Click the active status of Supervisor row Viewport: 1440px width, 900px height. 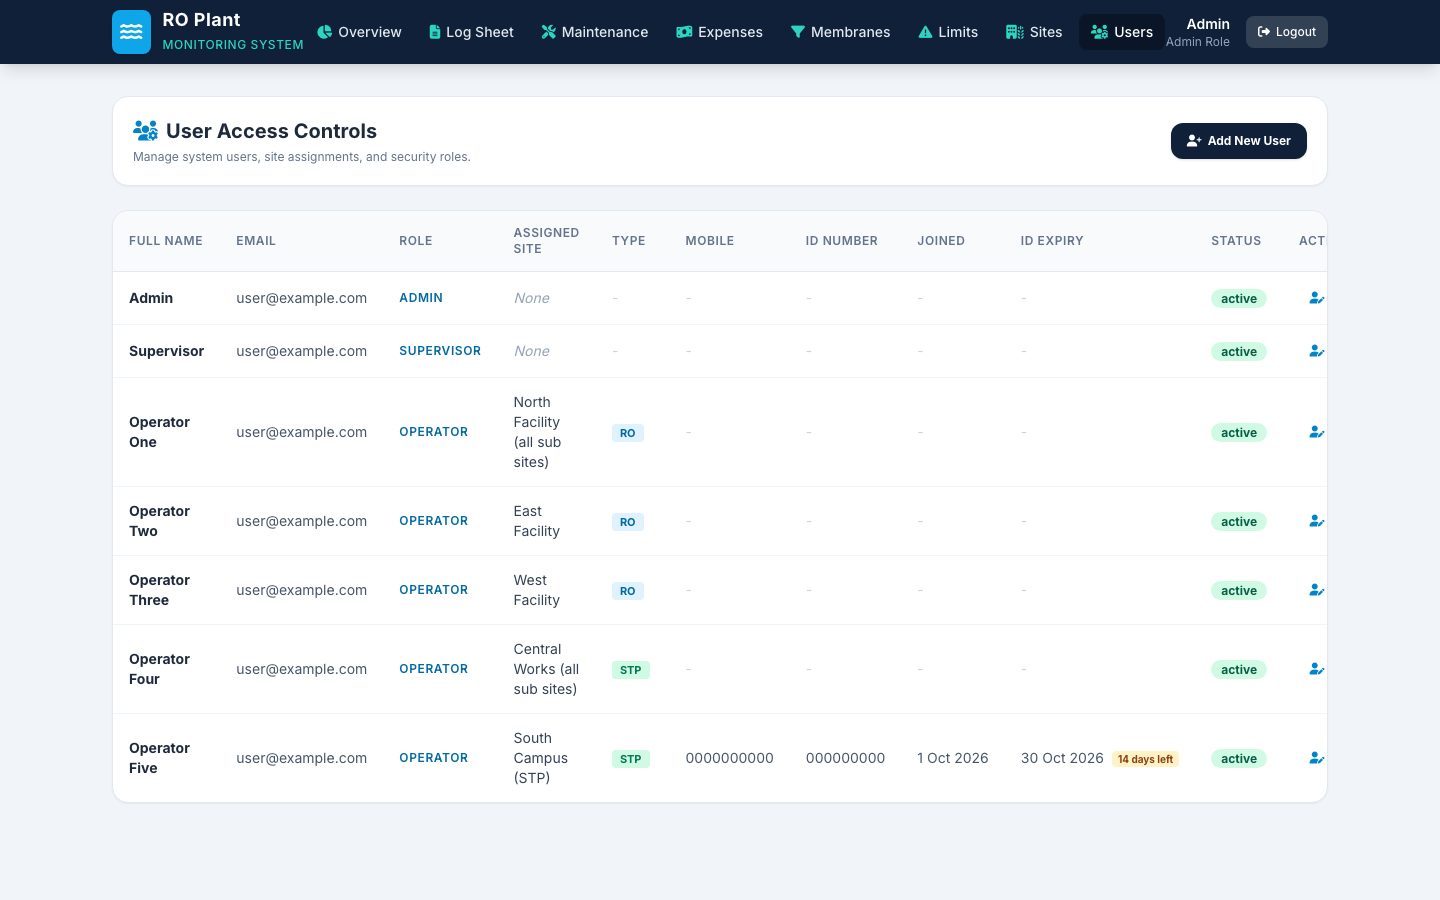[1239, 352]
